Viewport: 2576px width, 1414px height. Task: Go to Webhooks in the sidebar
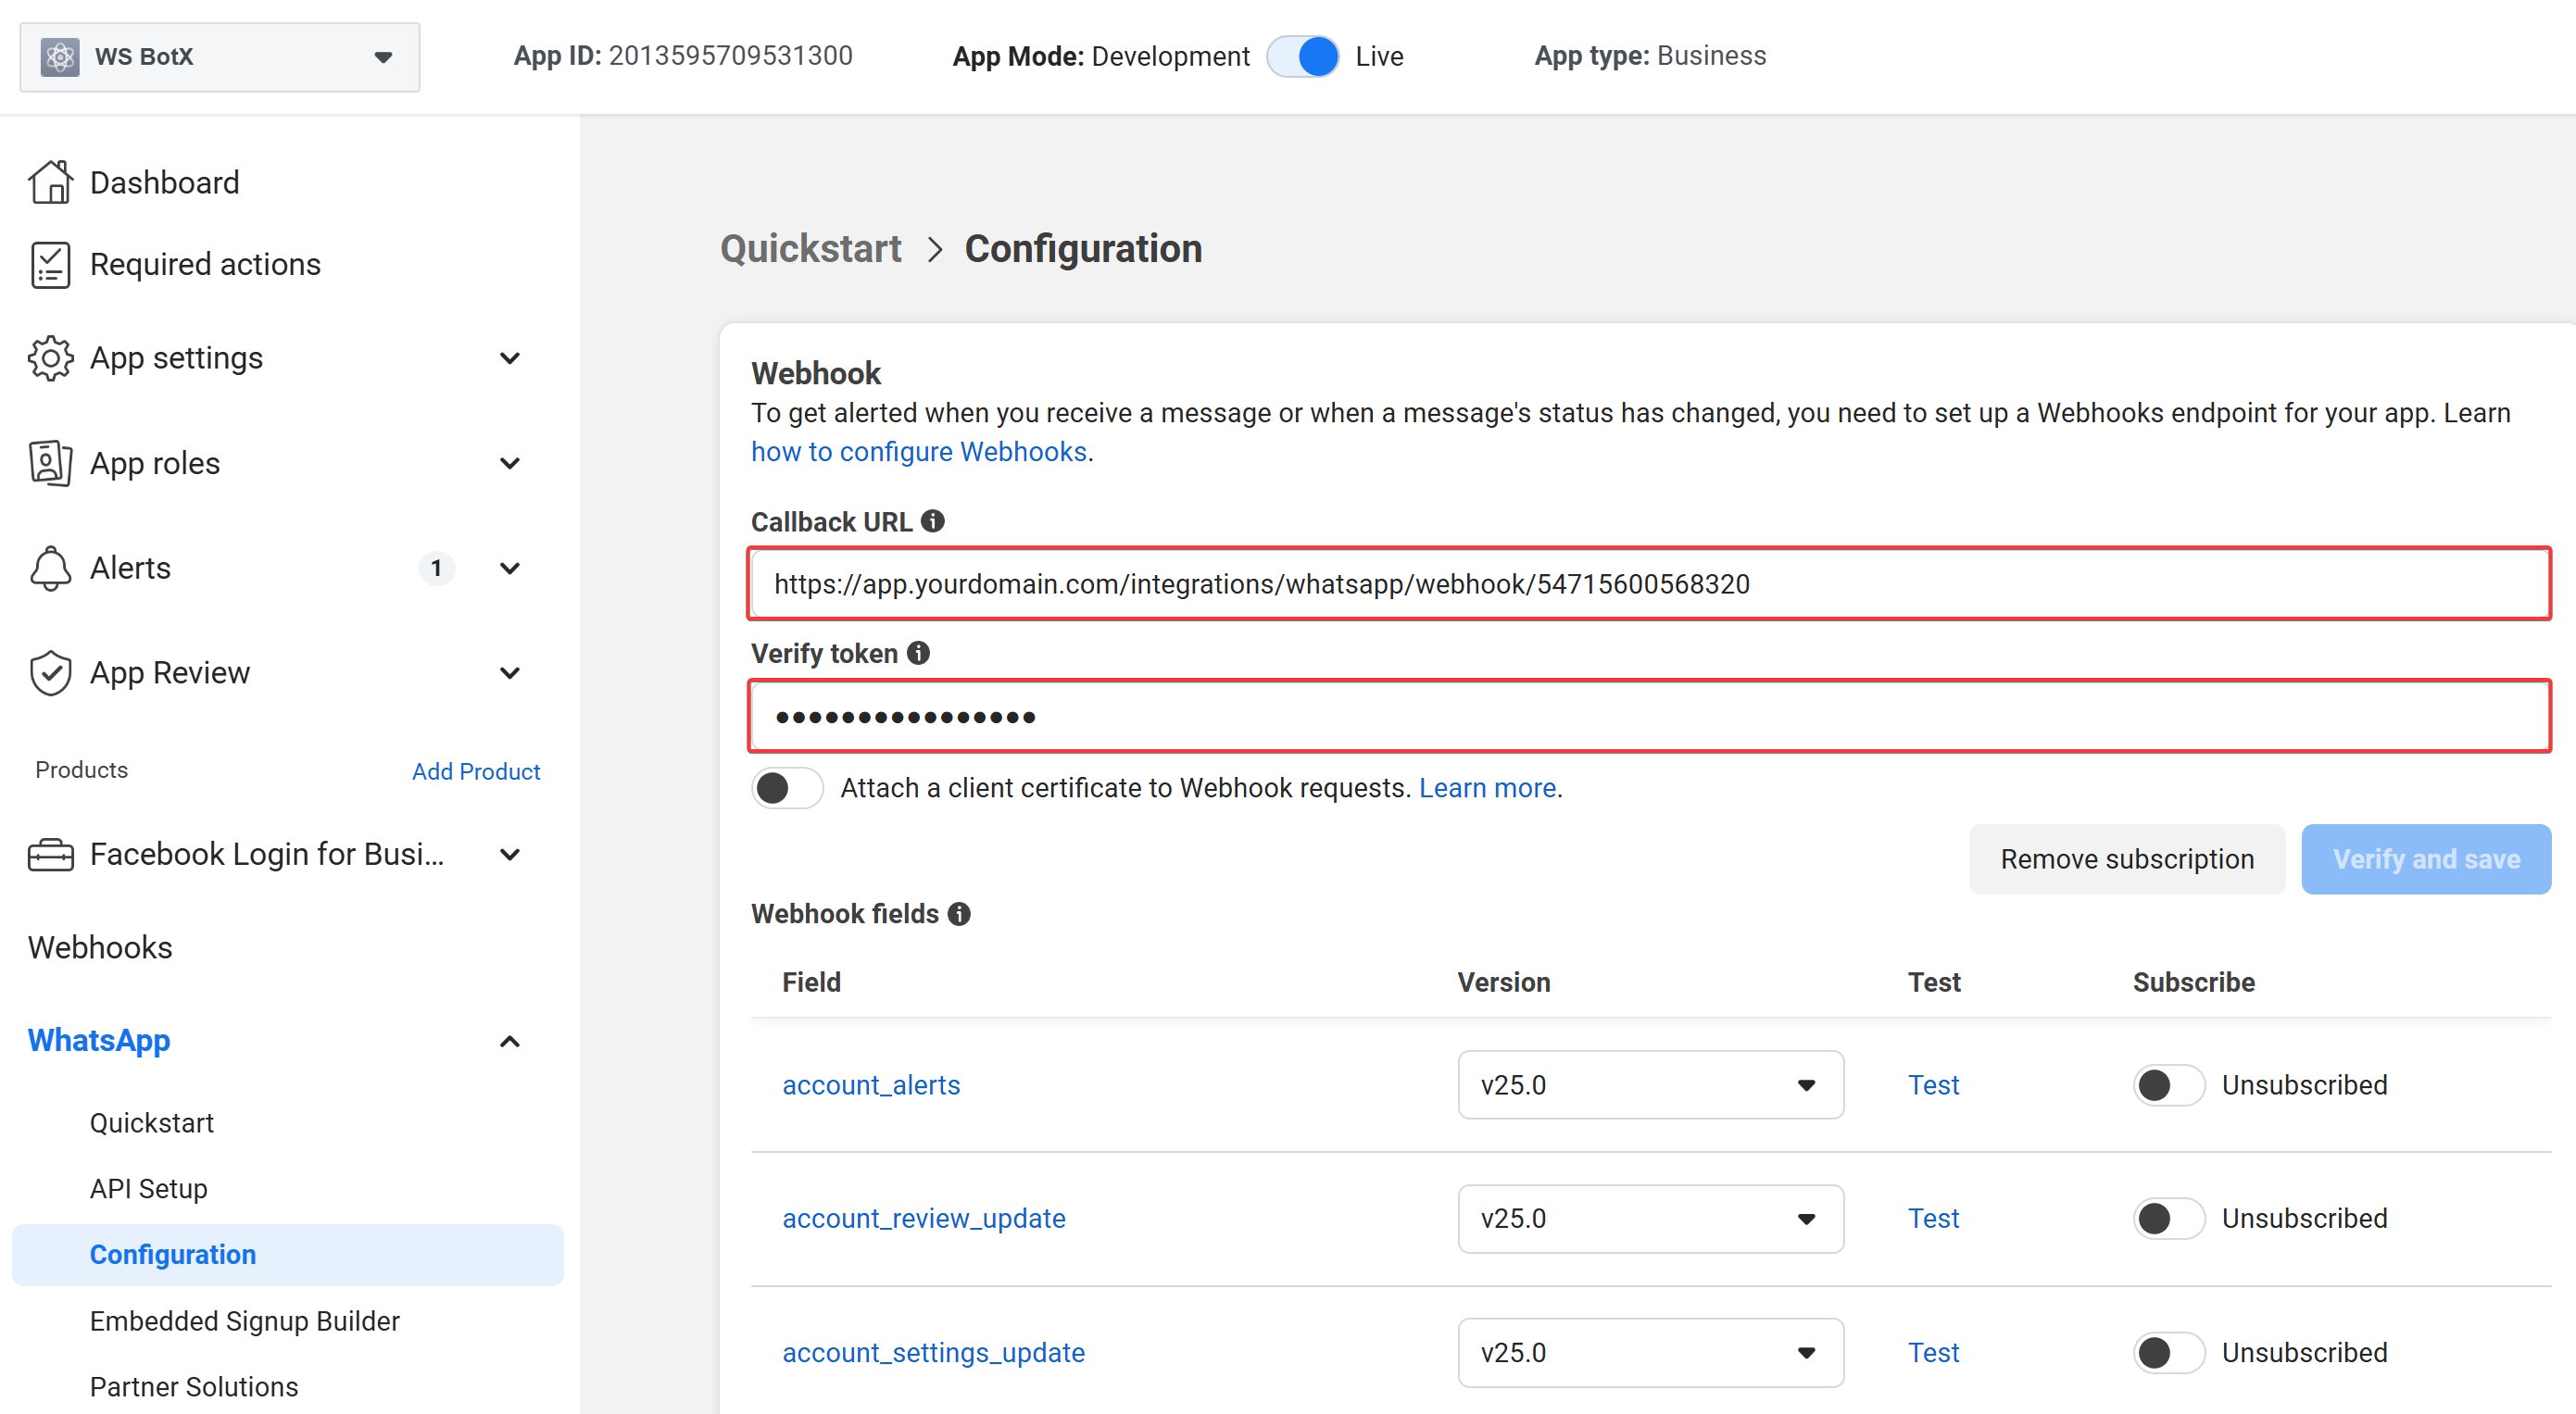100,947
